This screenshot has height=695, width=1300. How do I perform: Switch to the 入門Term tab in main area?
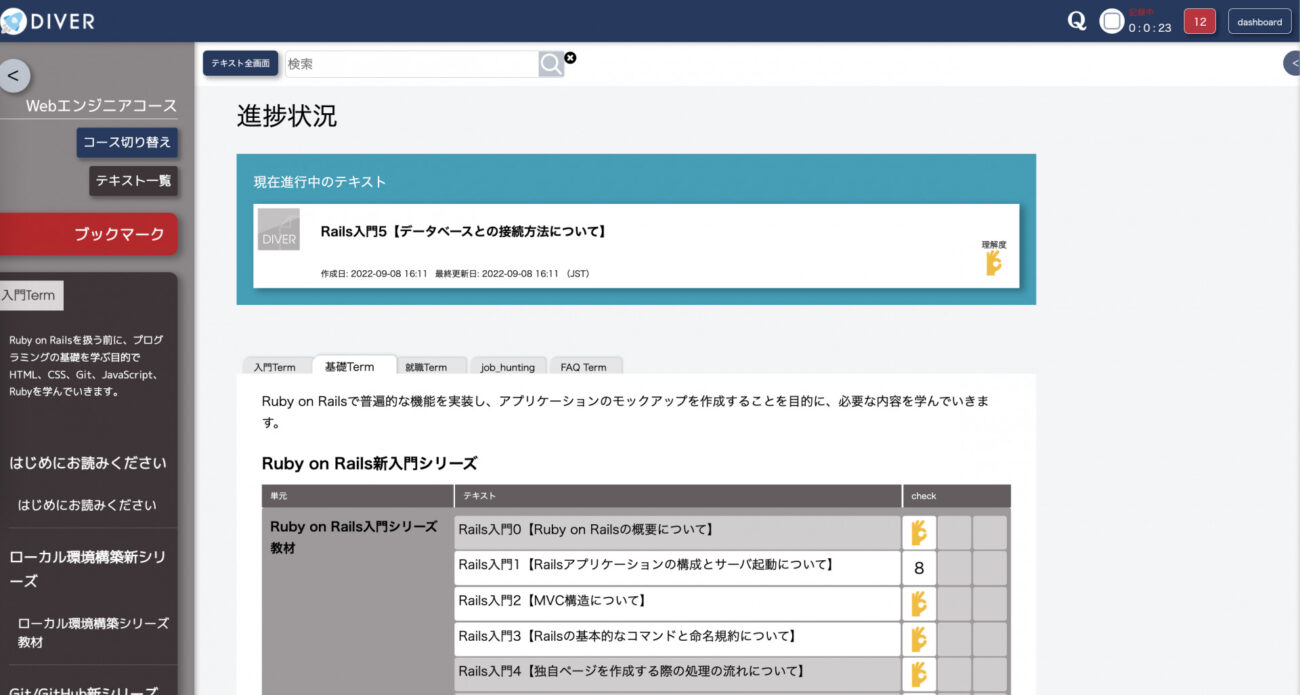[275, 367]
